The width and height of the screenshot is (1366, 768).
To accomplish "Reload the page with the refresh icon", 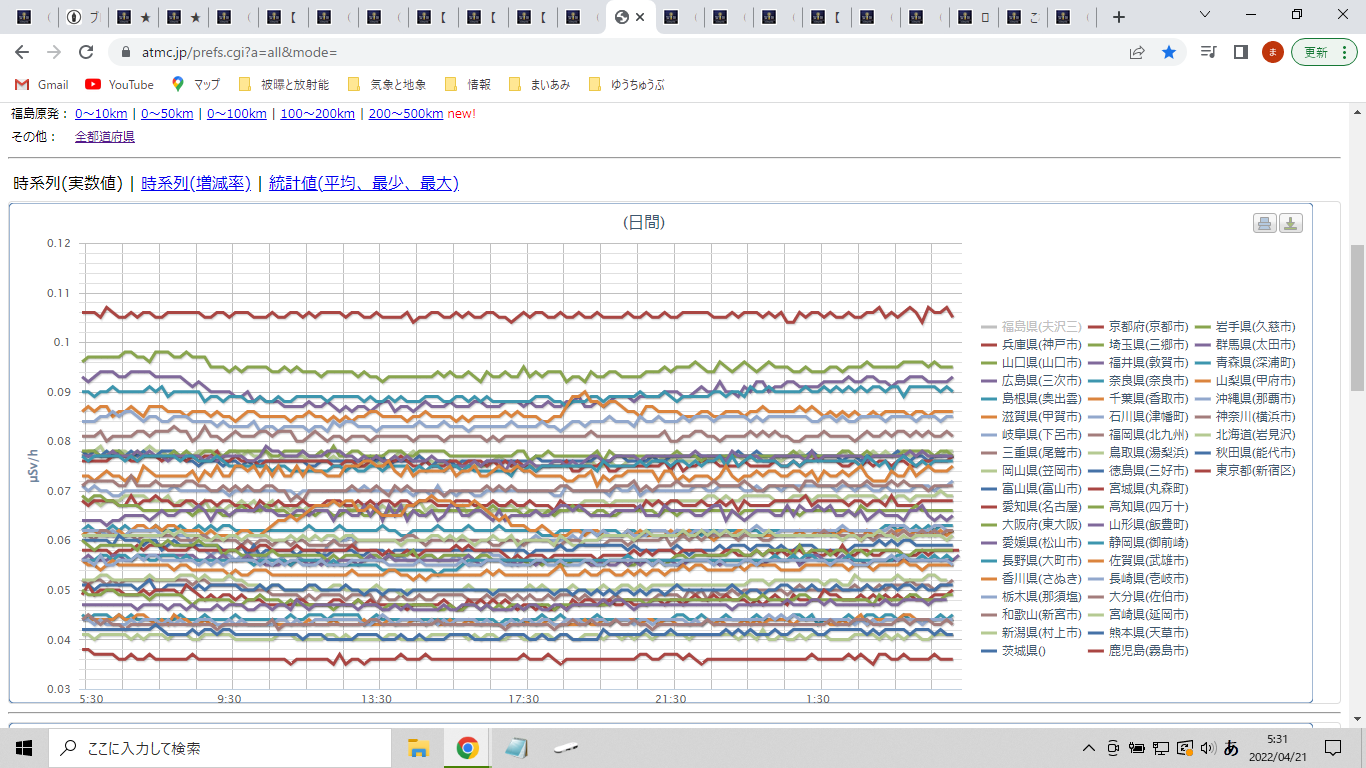I will point(86,52).
